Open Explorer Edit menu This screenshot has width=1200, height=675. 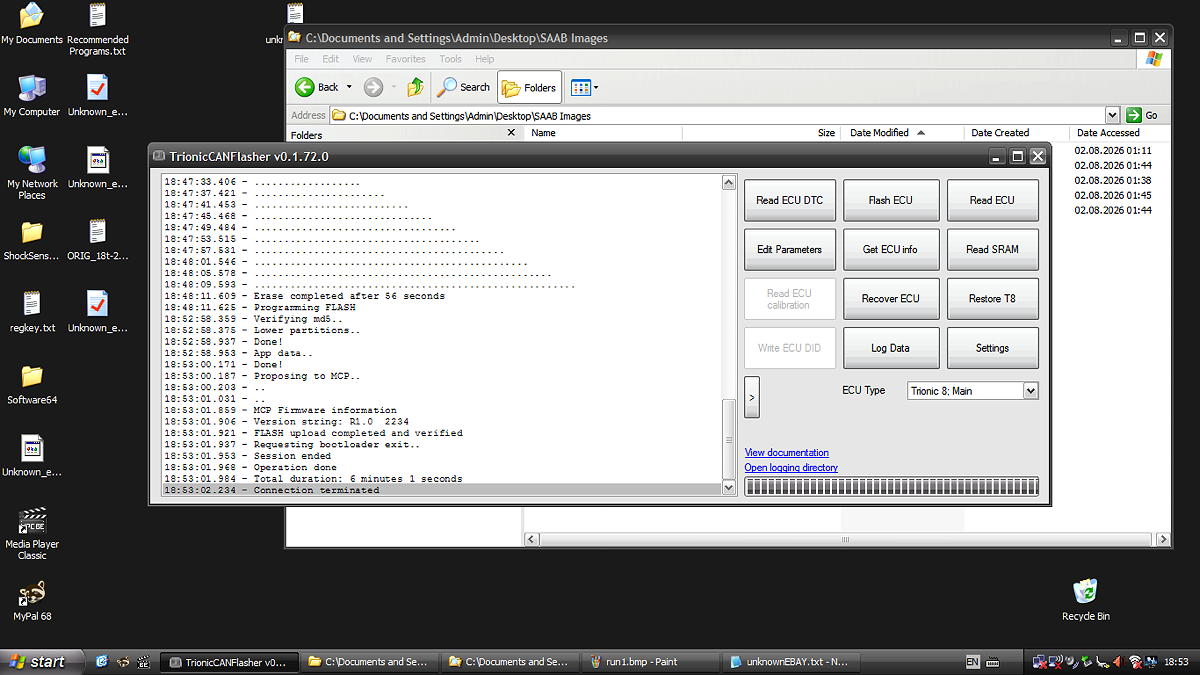click(330, 59)
